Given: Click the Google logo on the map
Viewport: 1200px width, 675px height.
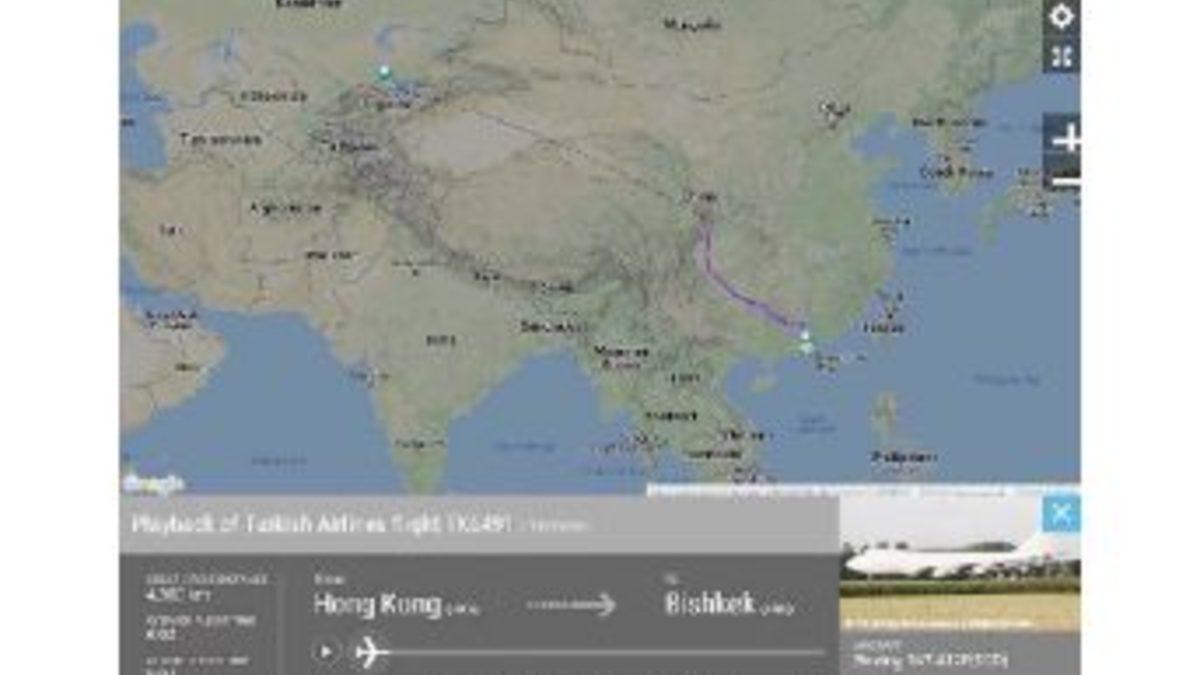Looking at the screenshot, I should (153, 483).
